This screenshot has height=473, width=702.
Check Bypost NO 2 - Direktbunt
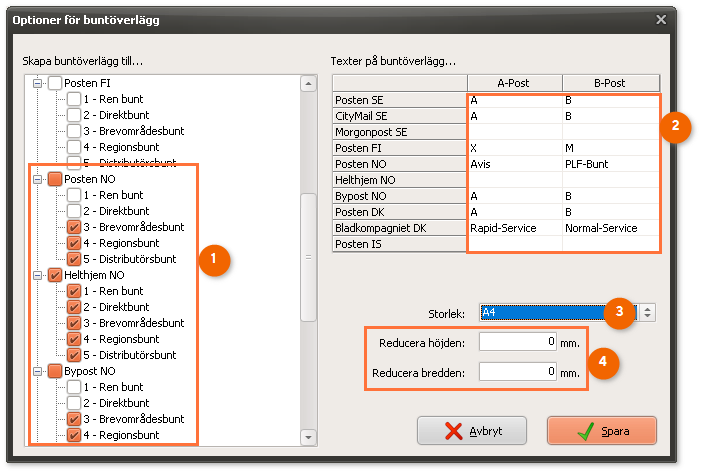[74, 403]
